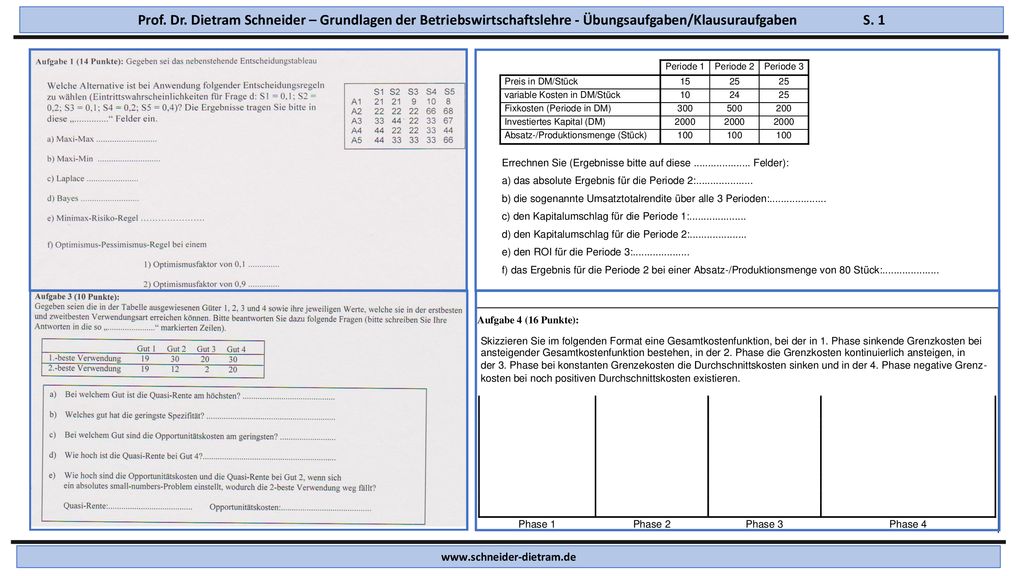The image size is (1024, 576).
Task: Select the 'Aufgabe 4 (16 Punkte)' heading
Action: pyautogui.click(x=528, y=321)
